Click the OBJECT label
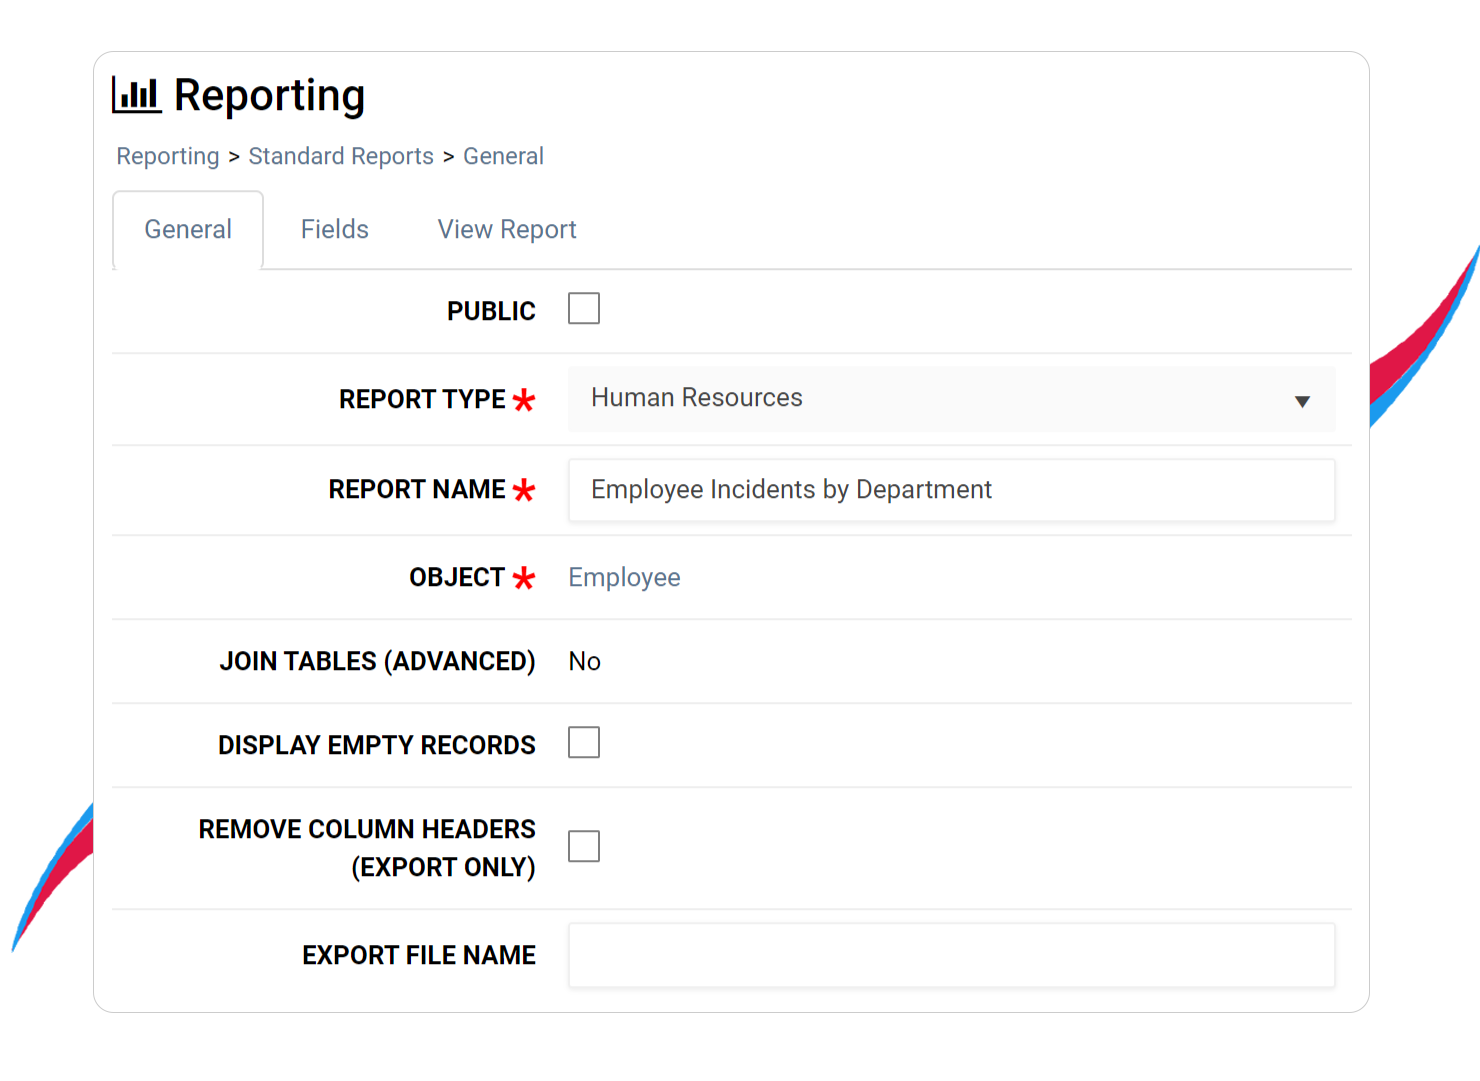Image resolution: width=1480 pixels, height=1081 pixels. coord(457,577)
